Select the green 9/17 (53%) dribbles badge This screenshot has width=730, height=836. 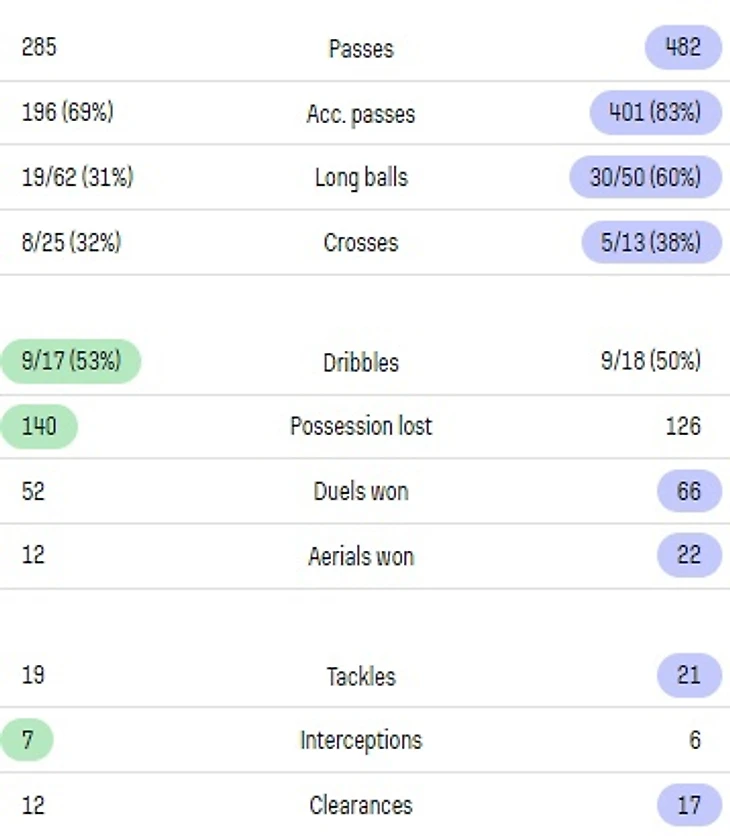(71, 361)
